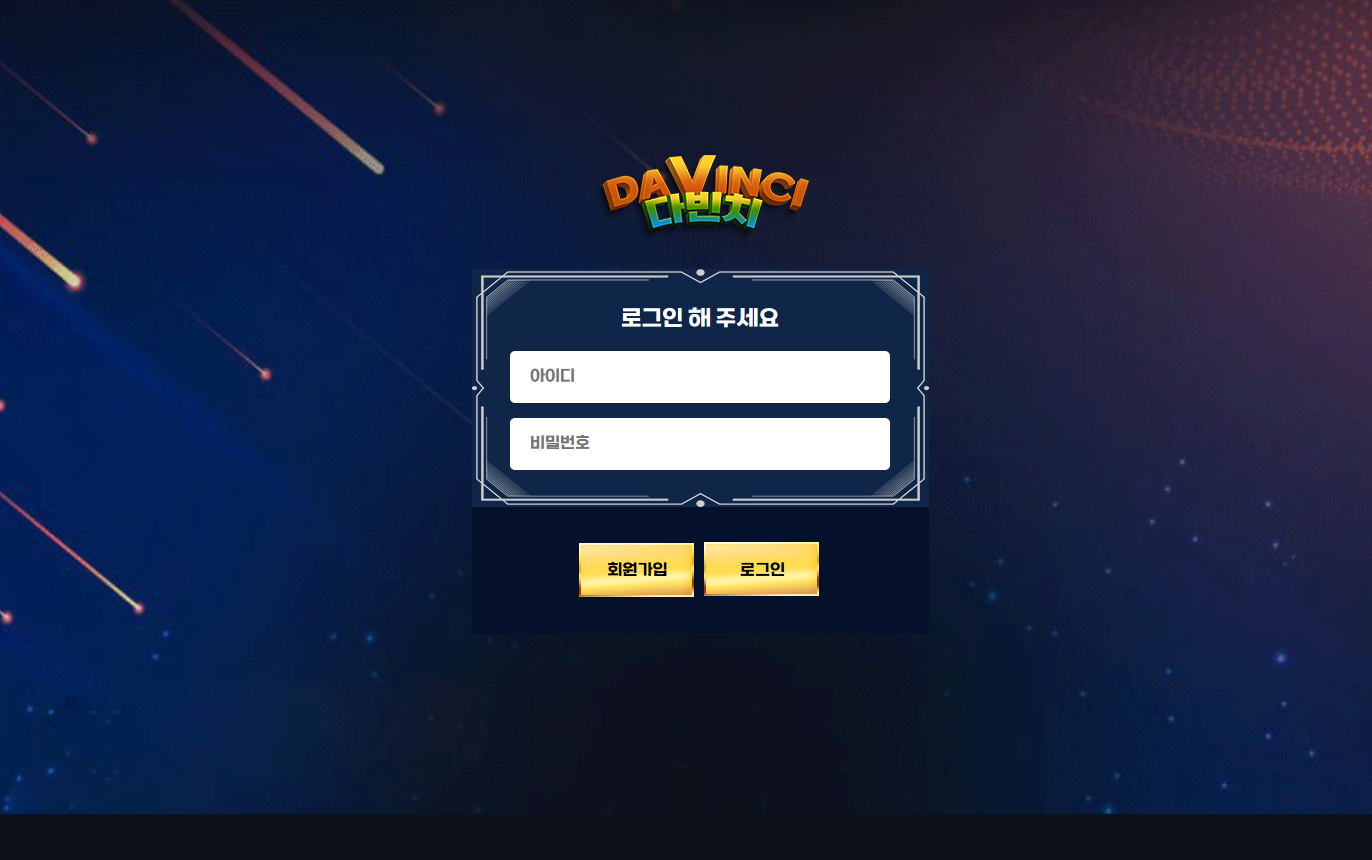Click the 로그인 해 주세요 heading
This screenshot has height=860, width=1372.
click(700, 318)
